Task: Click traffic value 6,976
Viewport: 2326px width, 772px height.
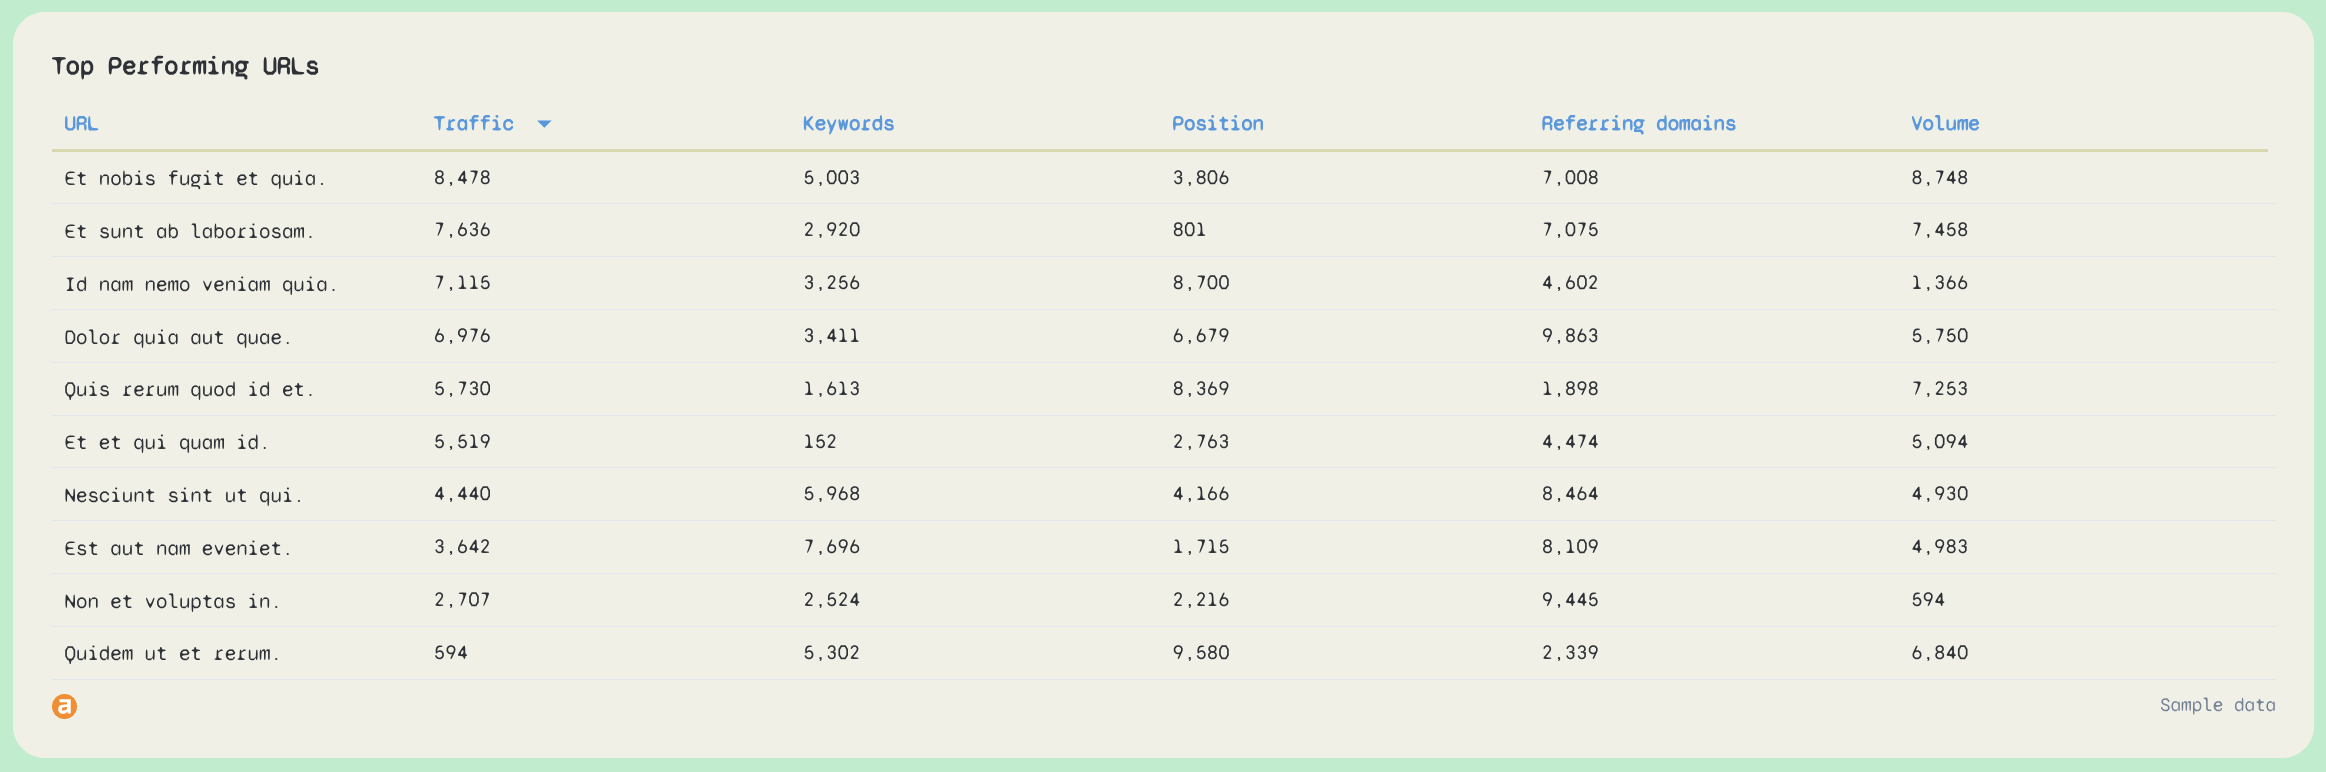Action: pos(462,336)
